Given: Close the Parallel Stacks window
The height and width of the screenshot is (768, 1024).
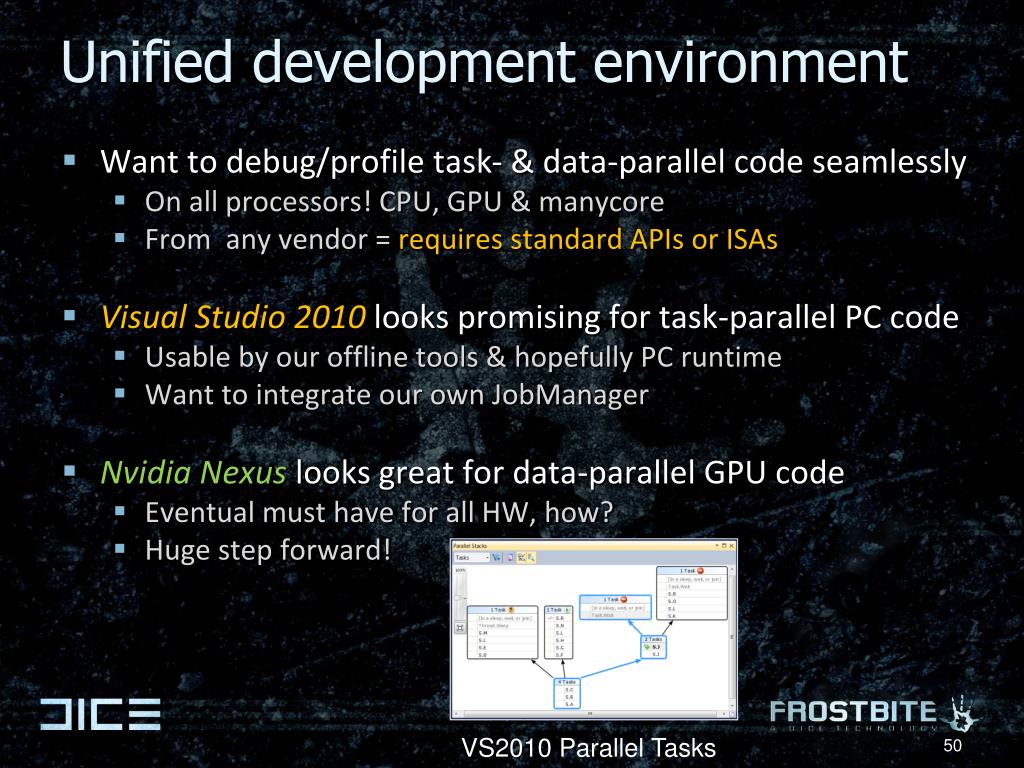Looking at the screenshot, I should tap(731, 546).
